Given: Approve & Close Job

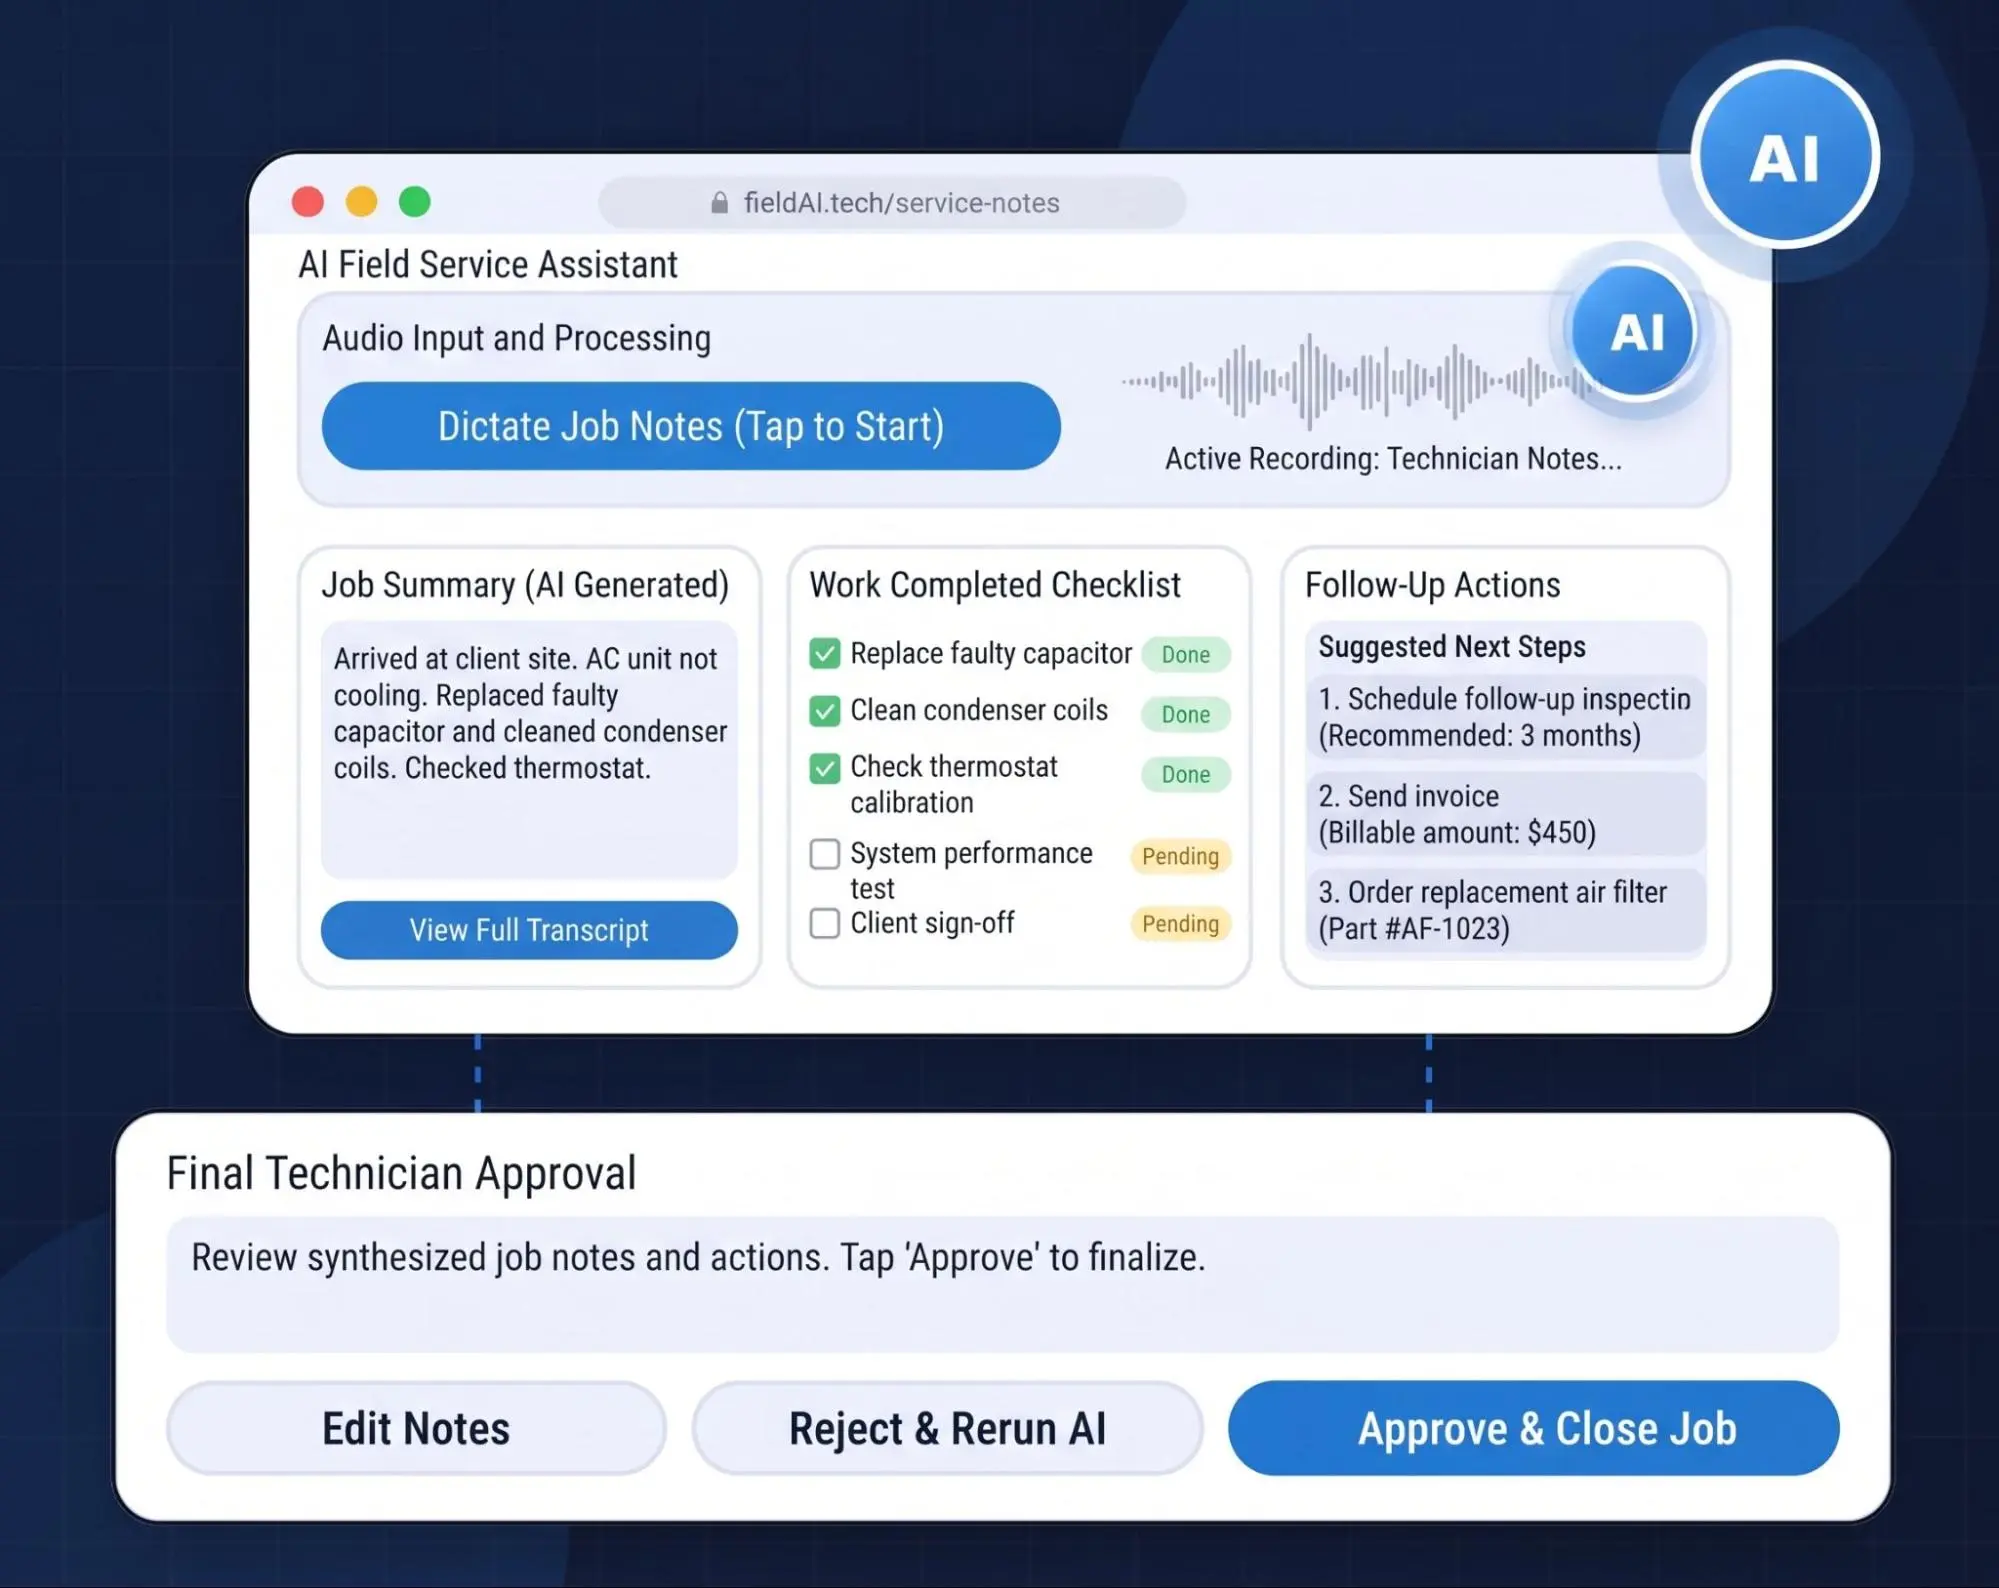Looking at the screenshot, I should pyautogui.click(x=1534, y=1428).
